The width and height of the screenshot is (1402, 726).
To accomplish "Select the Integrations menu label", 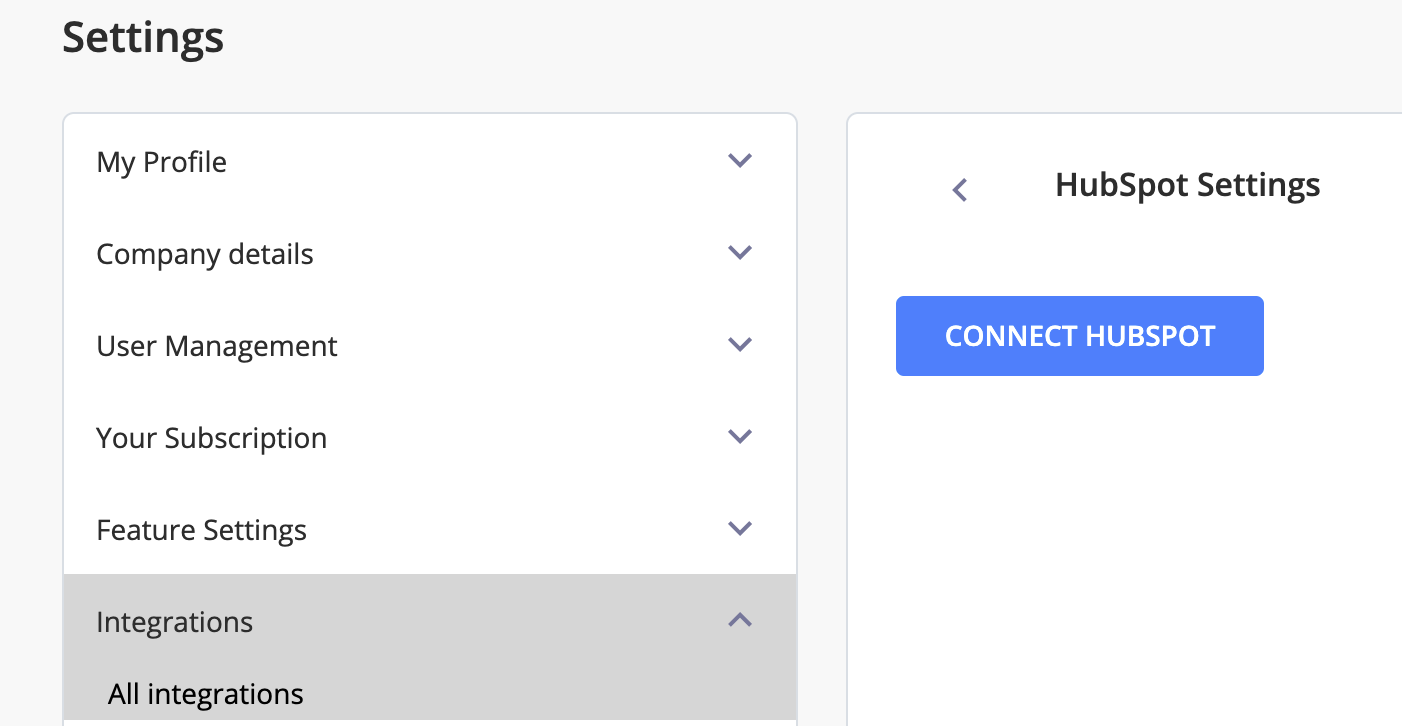I will [174, 622].
